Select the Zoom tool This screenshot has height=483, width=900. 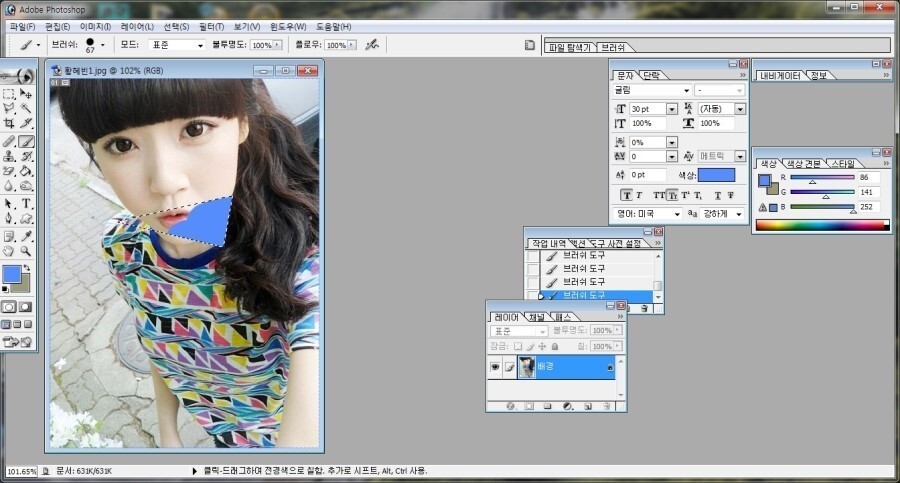click(26, 251)
